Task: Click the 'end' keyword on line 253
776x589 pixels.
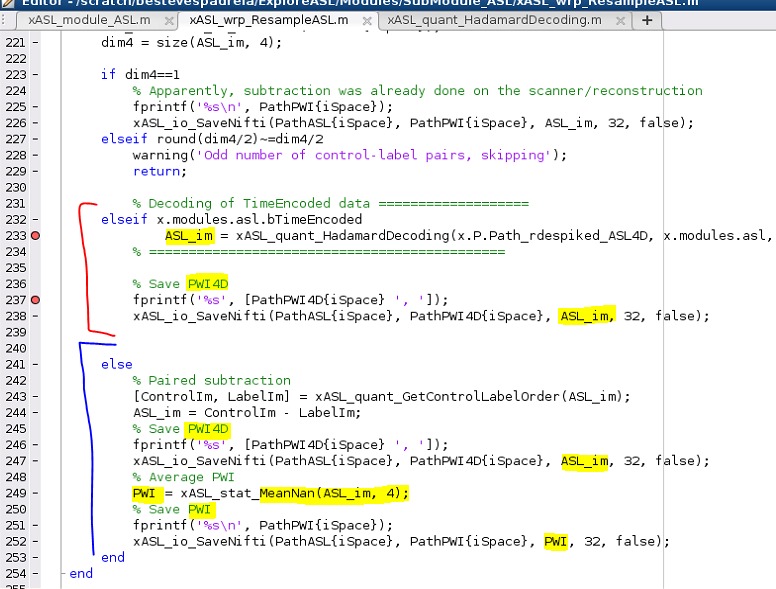Action: pos(113,557)
